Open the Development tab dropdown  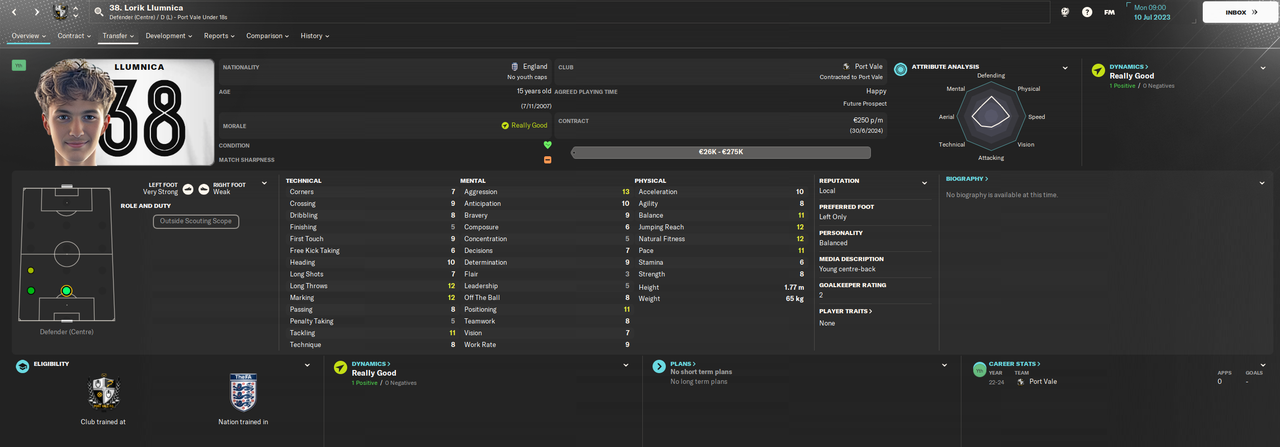pos(169,36)
